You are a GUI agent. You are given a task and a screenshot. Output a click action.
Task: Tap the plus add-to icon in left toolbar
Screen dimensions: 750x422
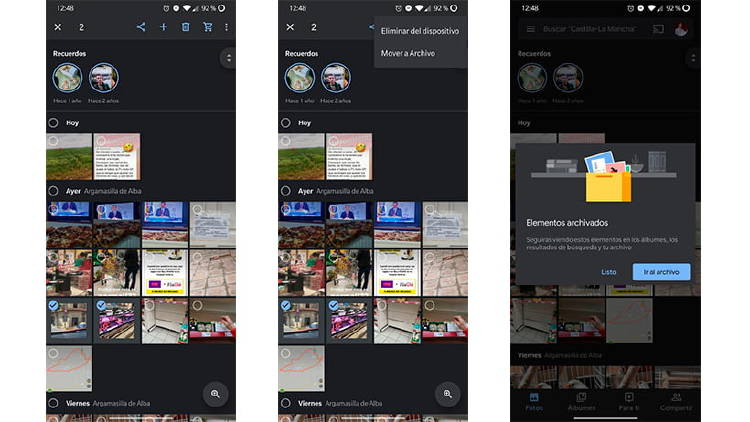[163, 27]
